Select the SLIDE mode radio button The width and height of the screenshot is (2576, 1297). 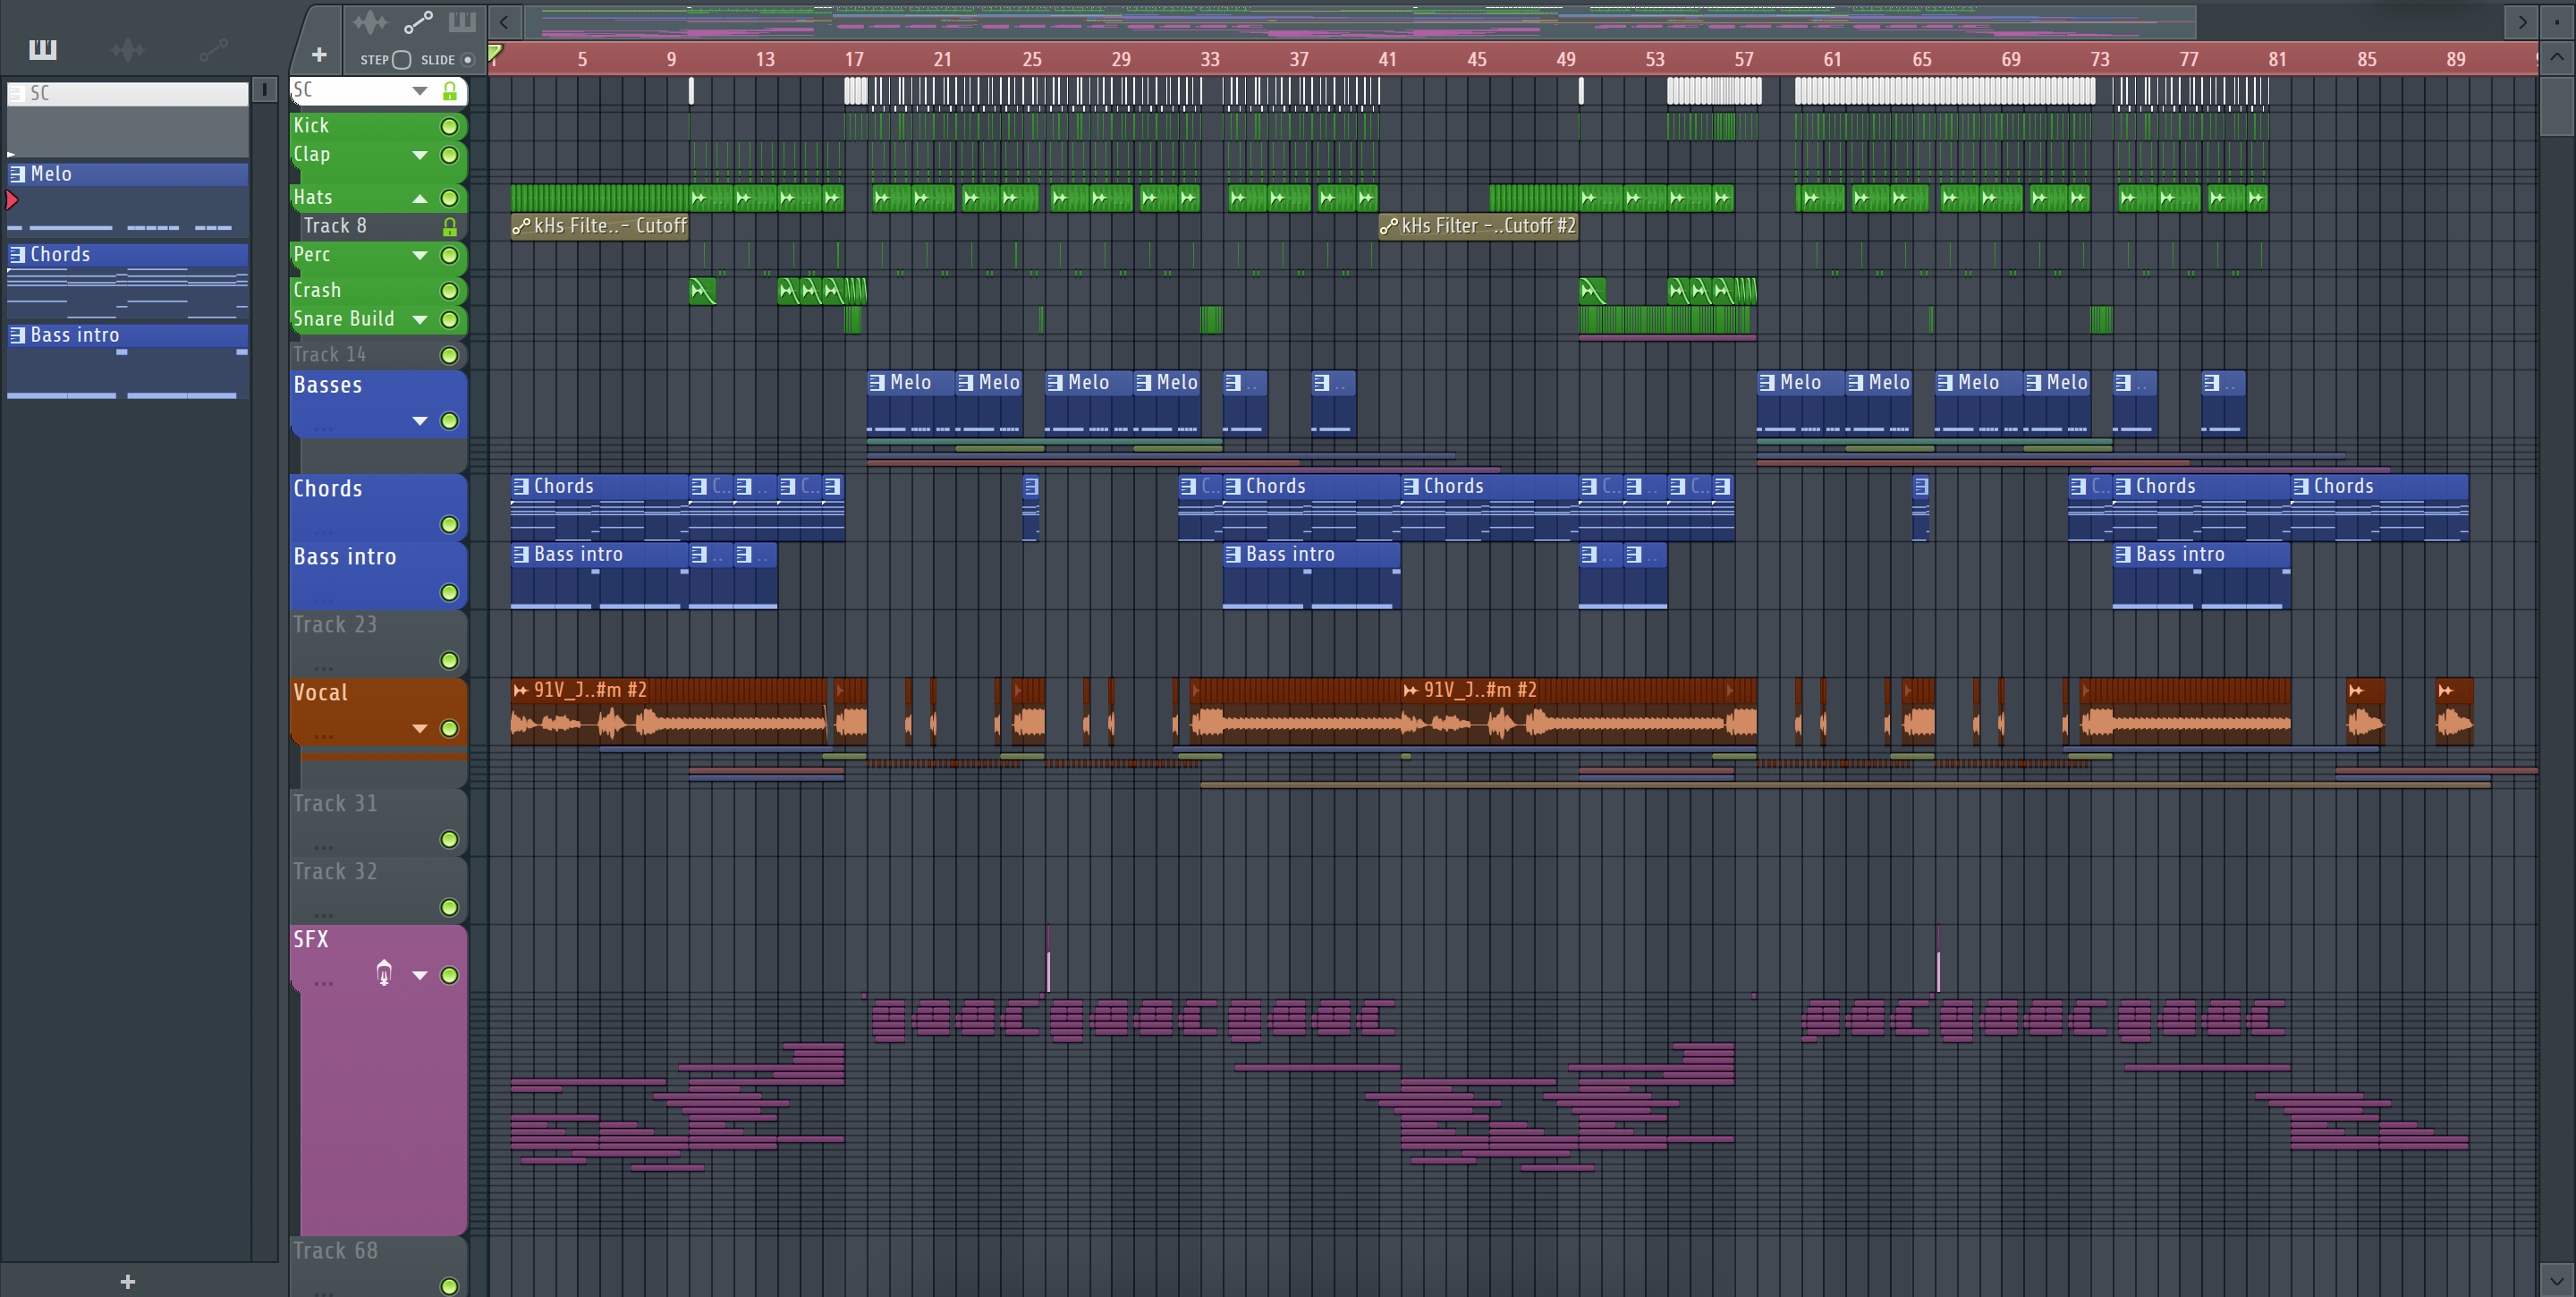click(x=467, y=60)
